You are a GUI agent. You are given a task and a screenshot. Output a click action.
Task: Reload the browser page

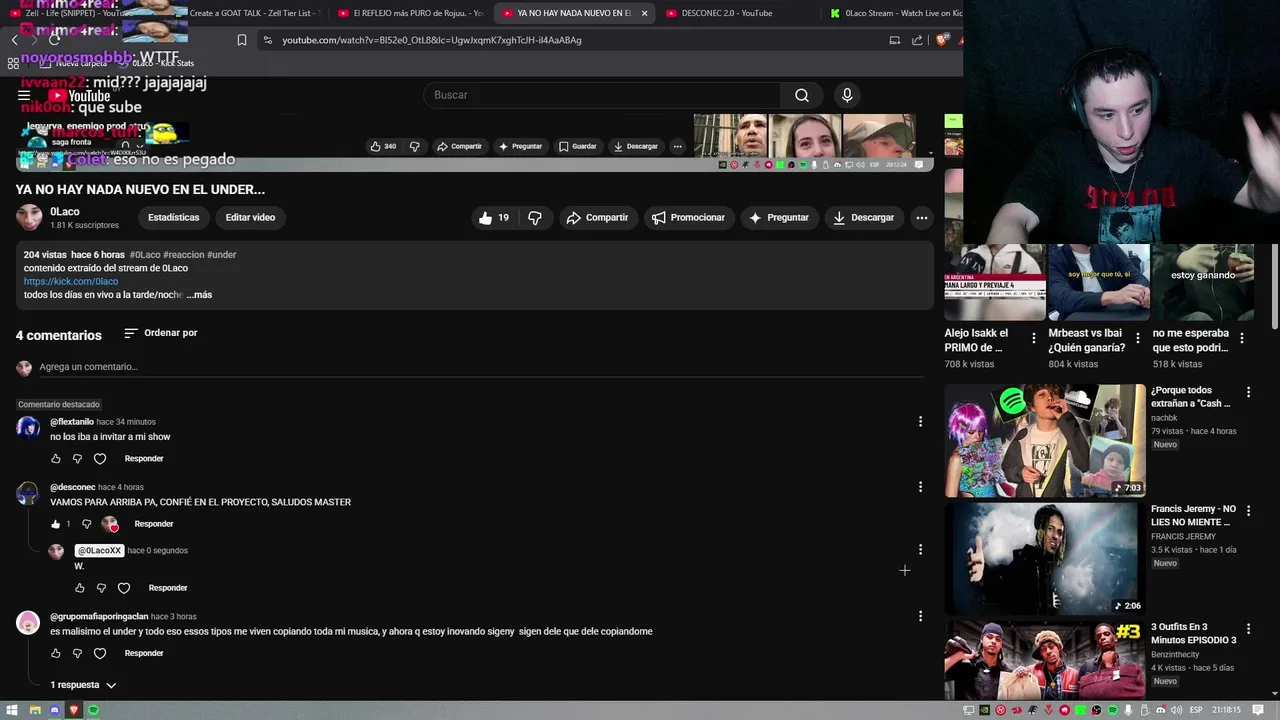pyautogui.click(x=54, y=40)
